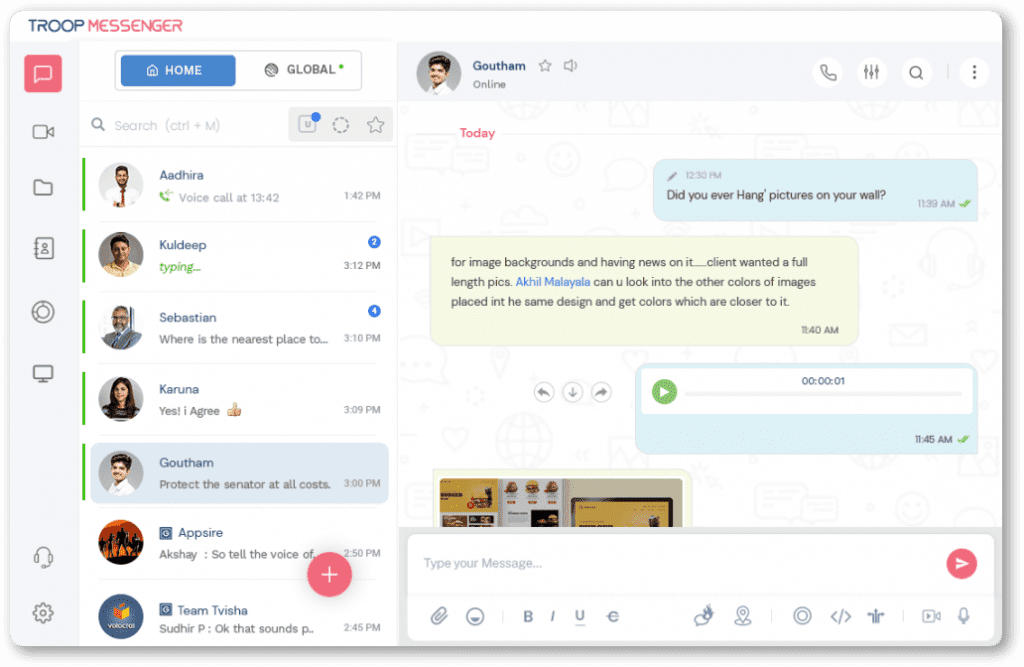The width and height of the screenshot is (1024, 667).
Task: Open the file attachment paperclip
Action: click(x=439, y=616)
